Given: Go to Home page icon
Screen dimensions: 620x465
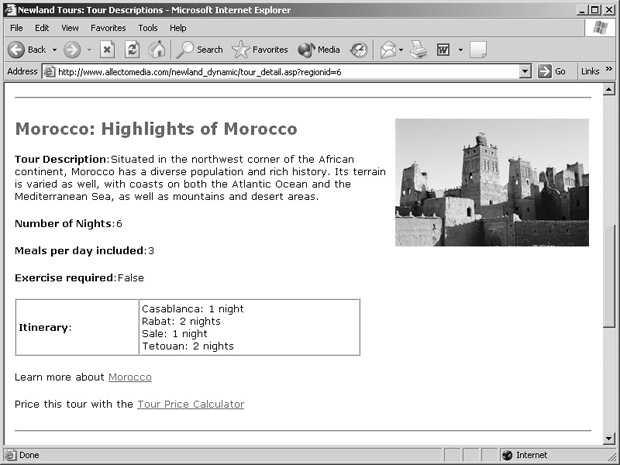Looking at the screenshot, I should 157,50.
